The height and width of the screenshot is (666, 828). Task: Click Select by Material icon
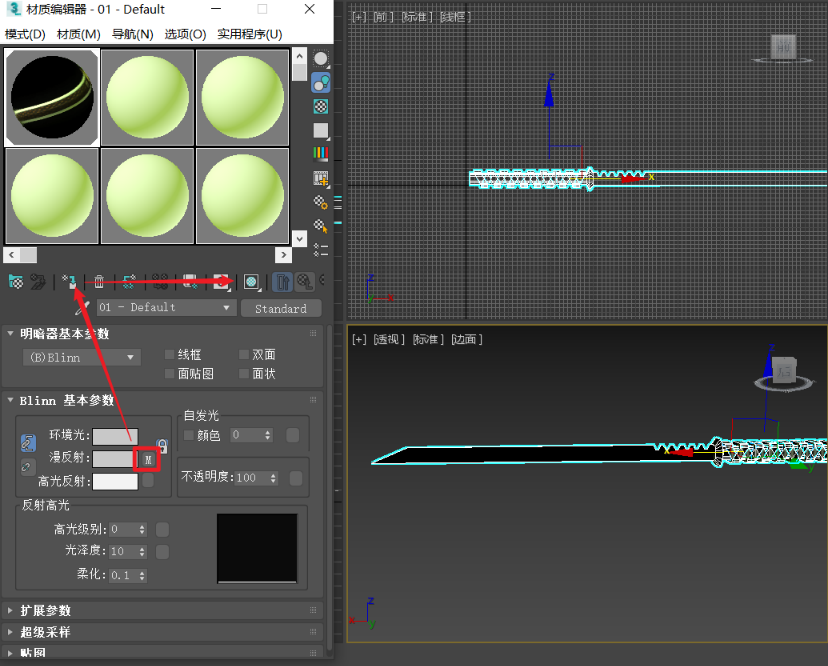(321, 226)
